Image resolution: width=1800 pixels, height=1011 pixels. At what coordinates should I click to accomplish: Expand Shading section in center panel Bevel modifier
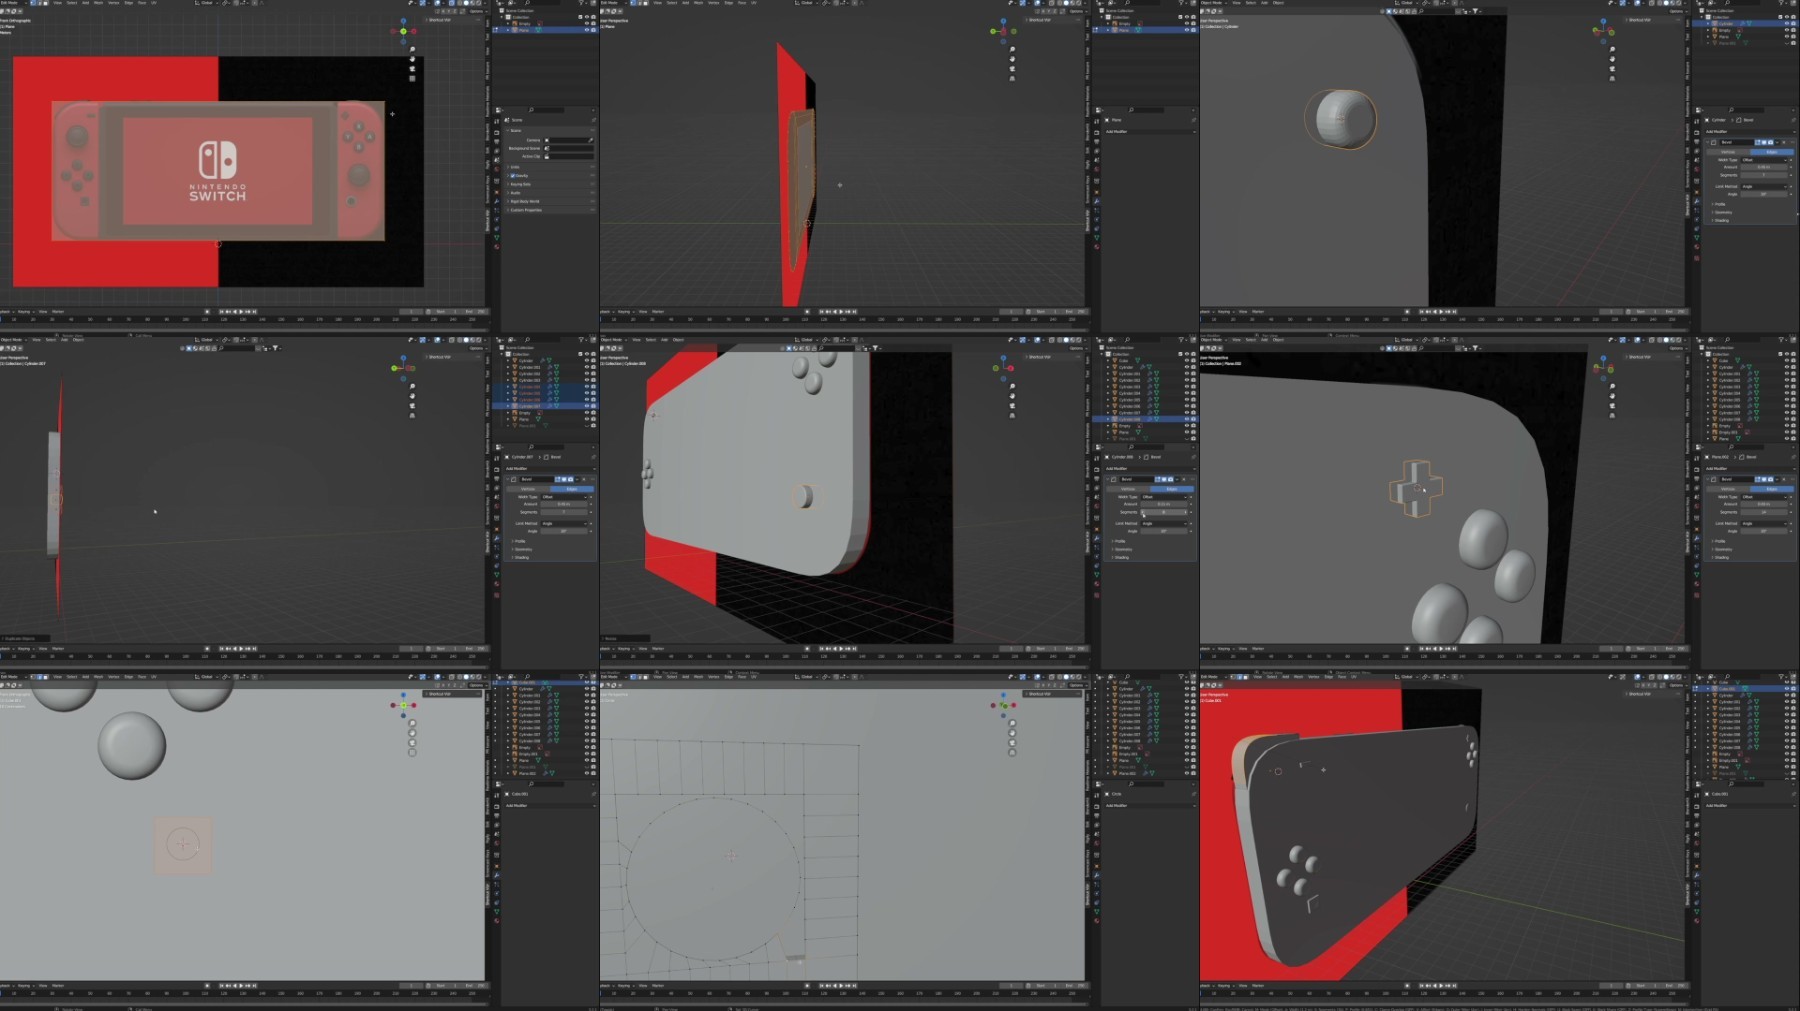click(1122, 557)
